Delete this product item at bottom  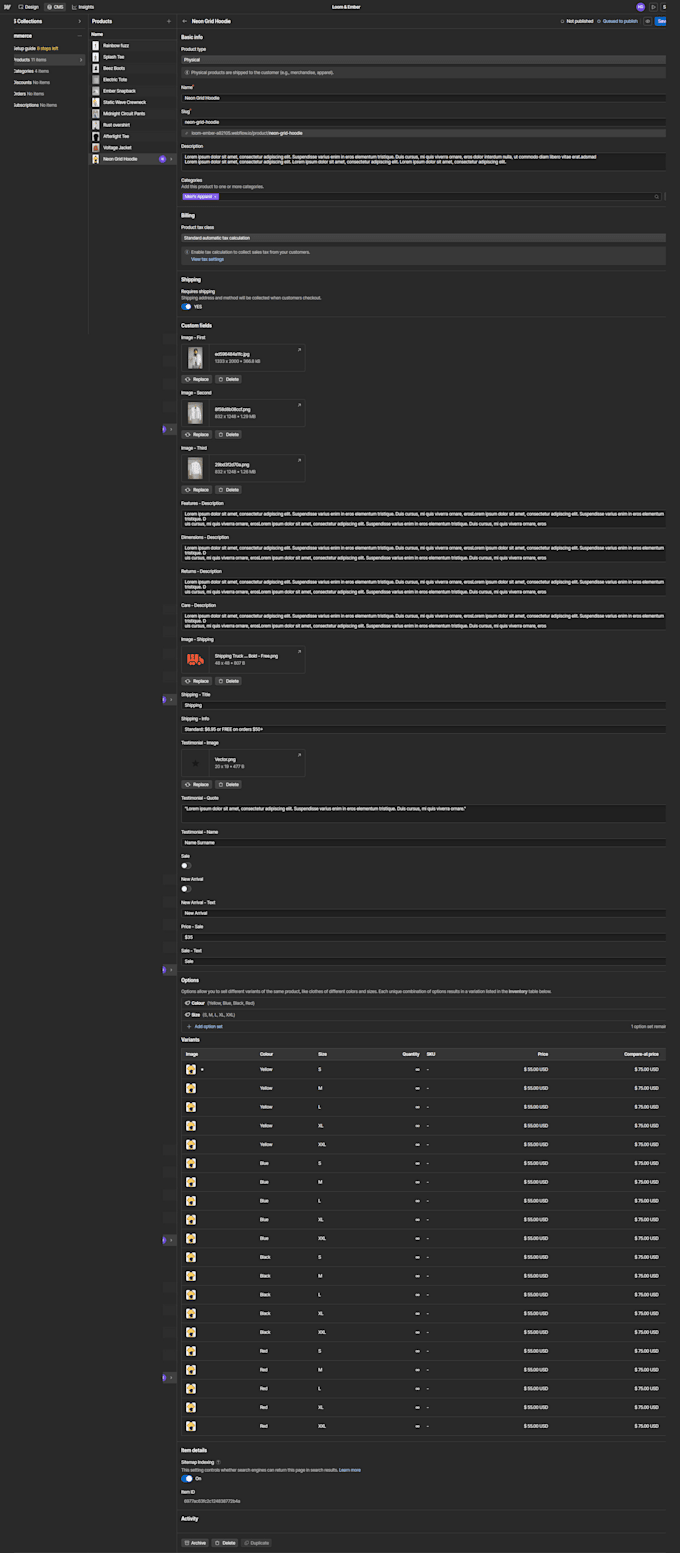click(x=225, y=1543)
